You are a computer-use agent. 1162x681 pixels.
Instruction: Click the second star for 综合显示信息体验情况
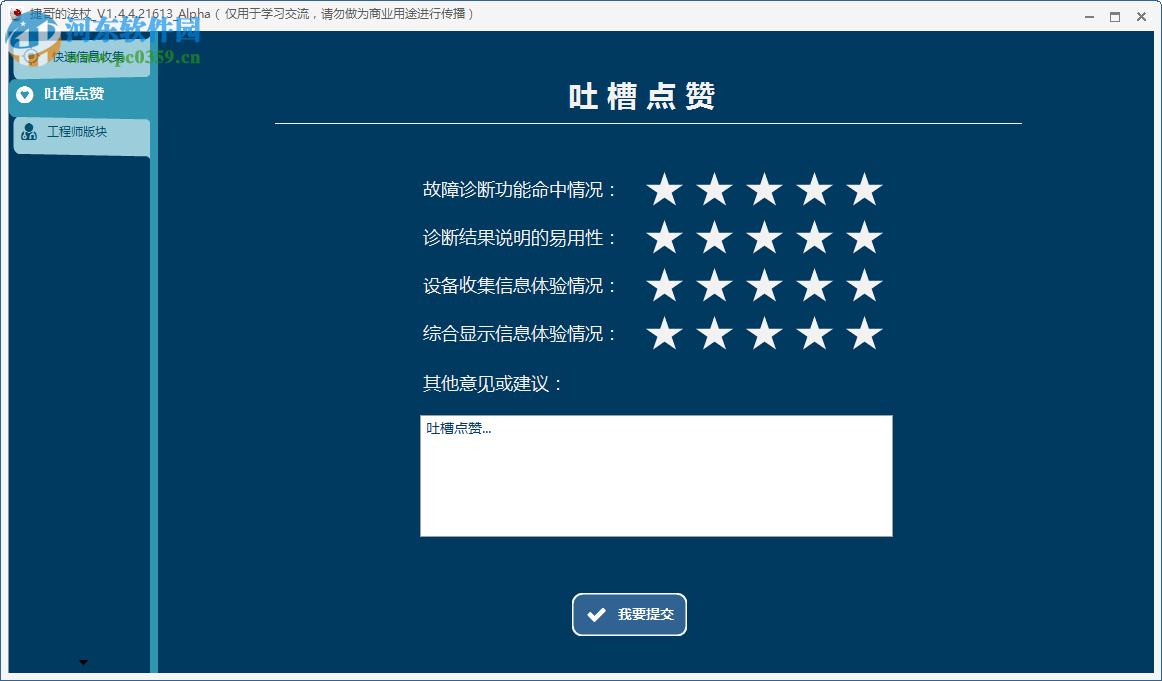pyautogui.click(x=714, y=335)
